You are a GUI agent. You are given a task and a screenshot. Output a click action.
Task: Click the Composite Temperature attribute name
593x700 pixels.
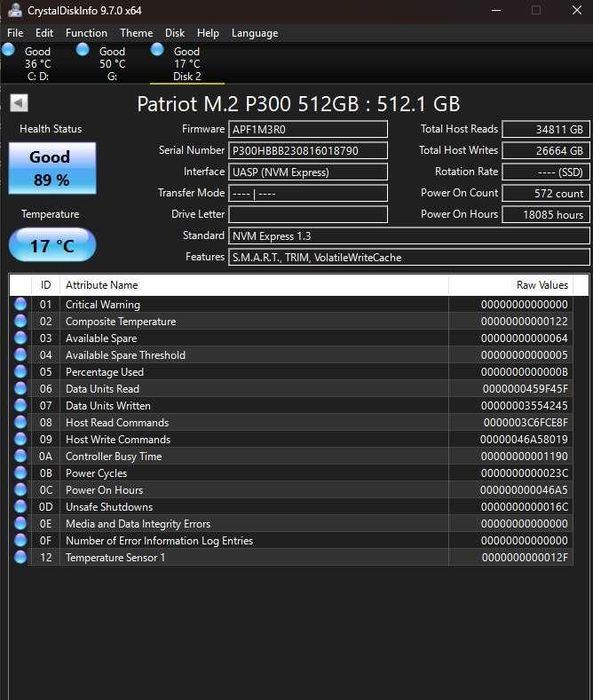(x=121, y=321)
